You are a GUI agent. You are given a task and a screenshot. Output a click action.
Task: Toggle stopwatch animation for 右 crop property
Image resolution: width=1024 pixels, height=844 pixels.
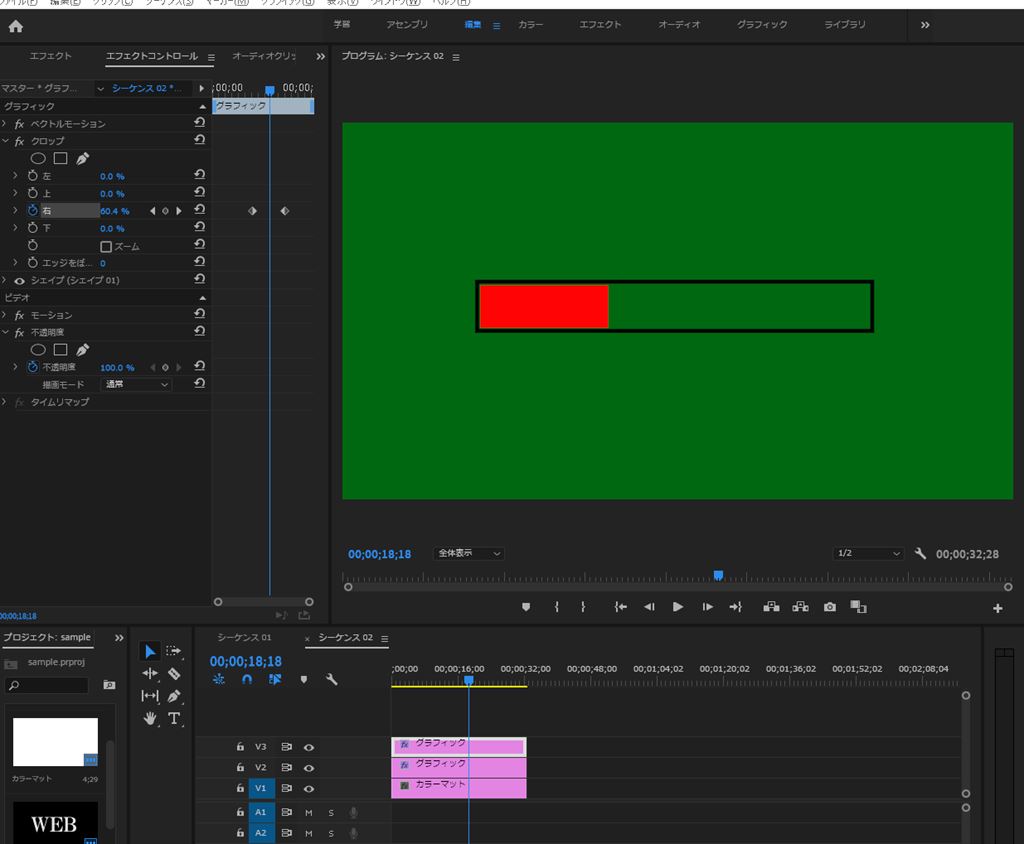coord(32,211)
